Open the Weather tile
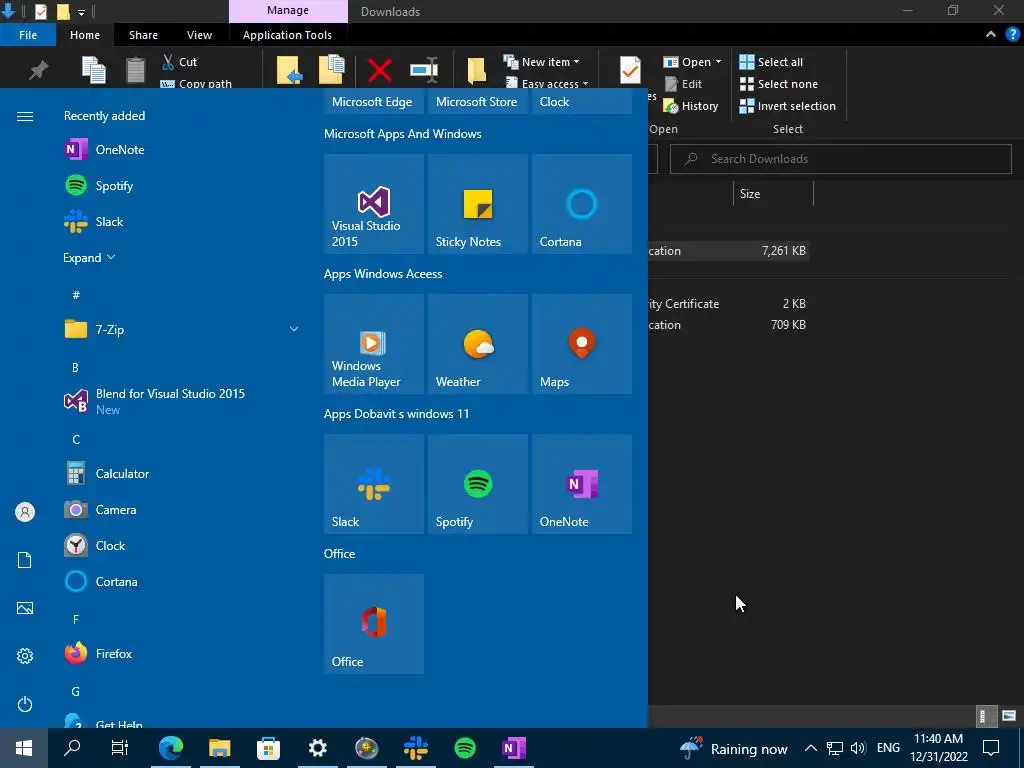Screen dimensions: 1024x768 [x=477, y=344]
